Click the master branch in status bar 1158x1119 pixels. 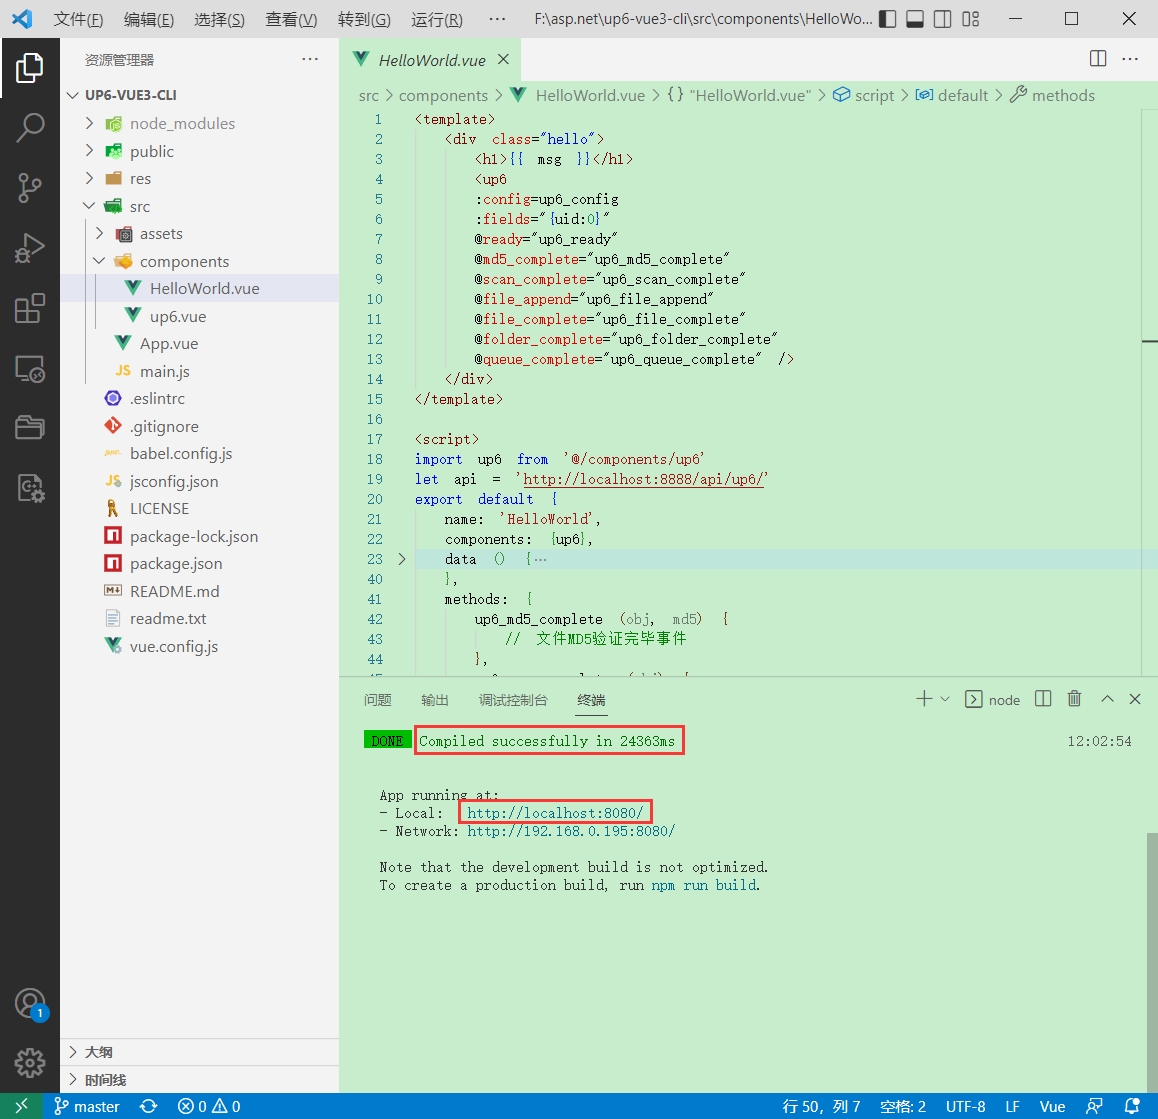(87, 1106)
